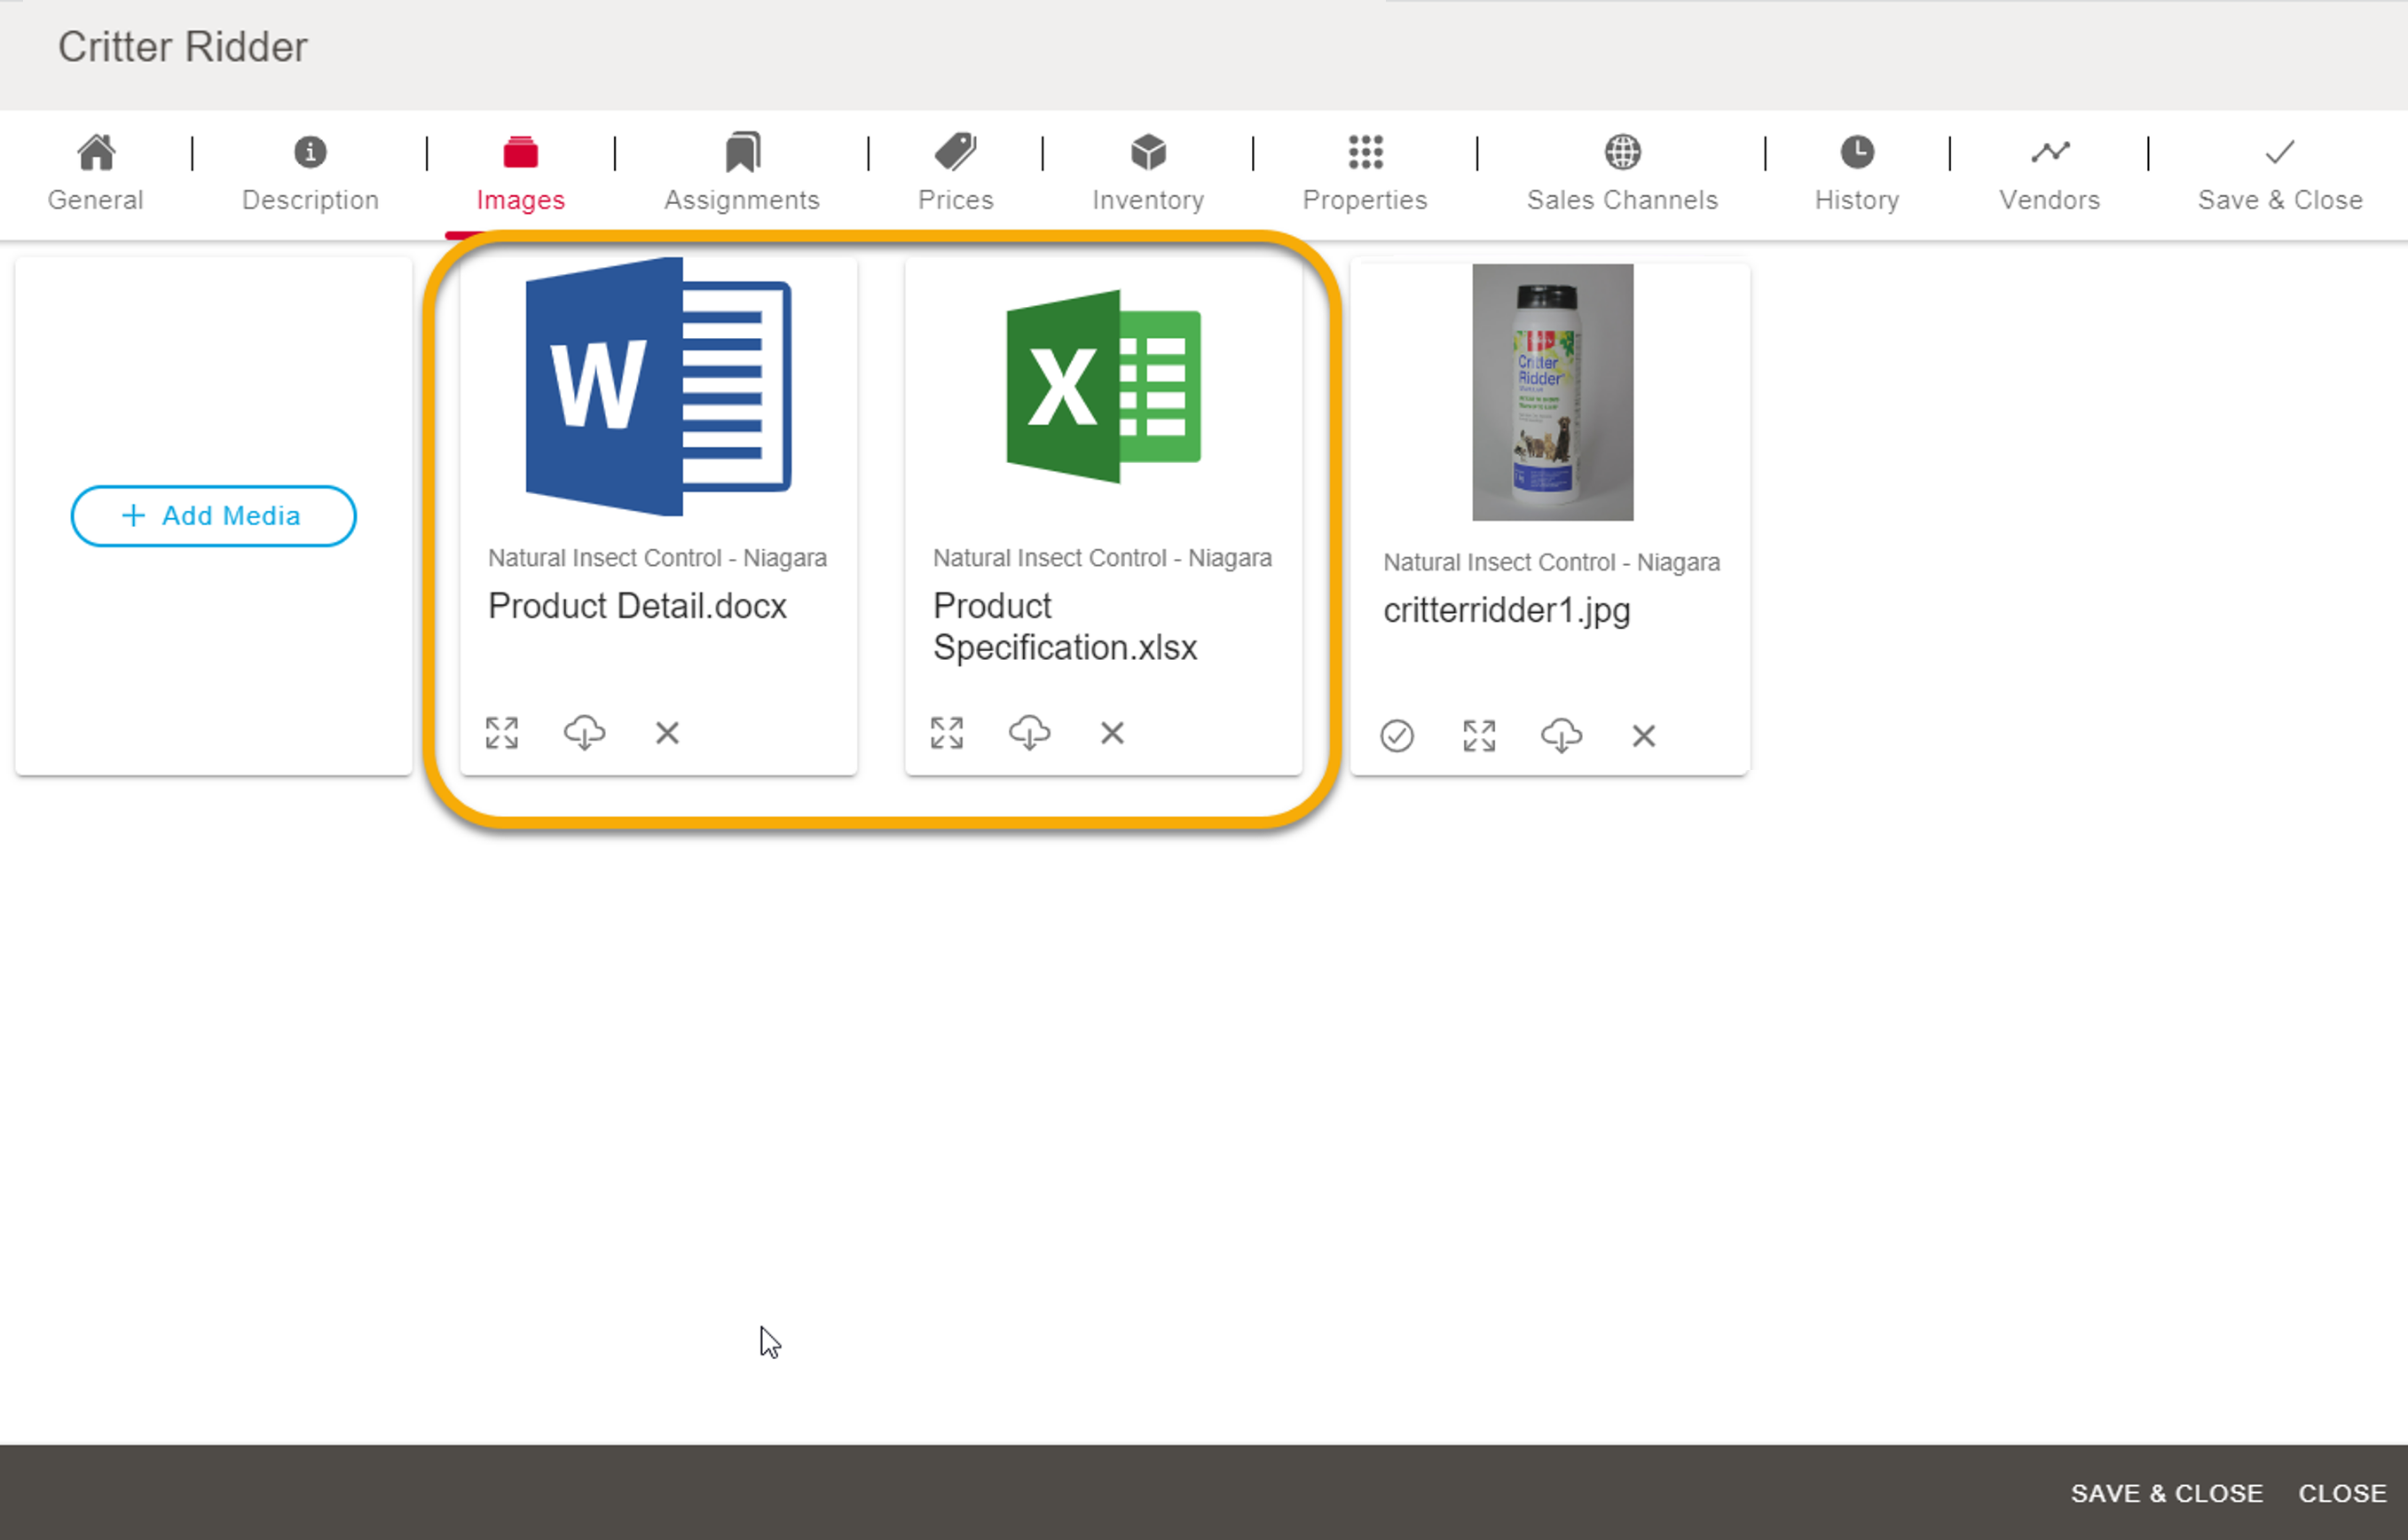Remove critterridder1.jpg from media
The image size is (2408, 1540).
pyautogui.click(x=1643, y=736)
